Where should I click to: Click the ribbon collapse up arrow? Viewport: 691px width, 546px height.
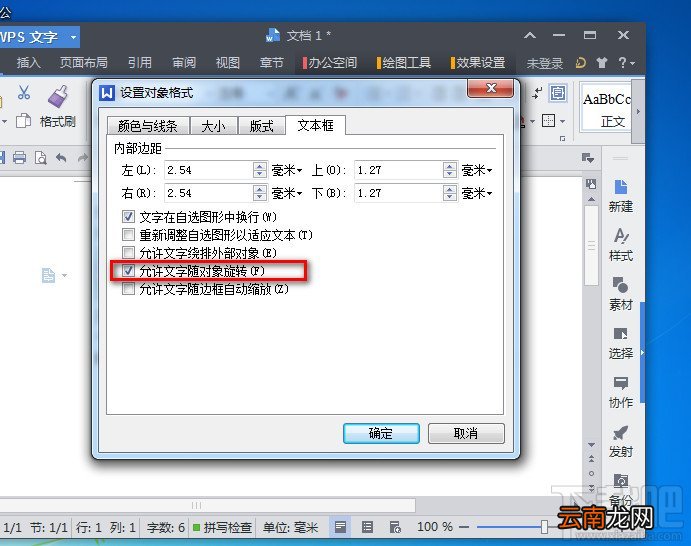coord(530,35)
